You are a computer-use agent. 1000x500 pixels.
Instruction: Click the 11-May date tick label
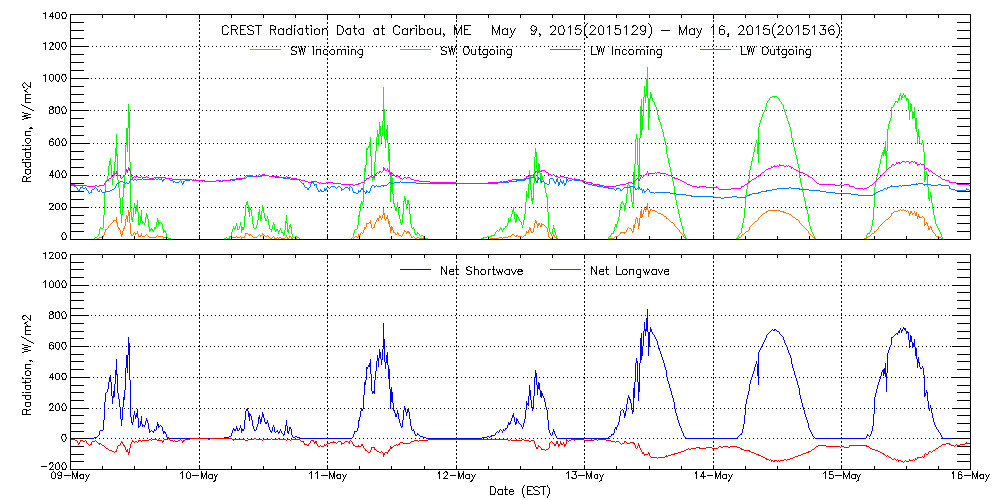click(328, 475)
